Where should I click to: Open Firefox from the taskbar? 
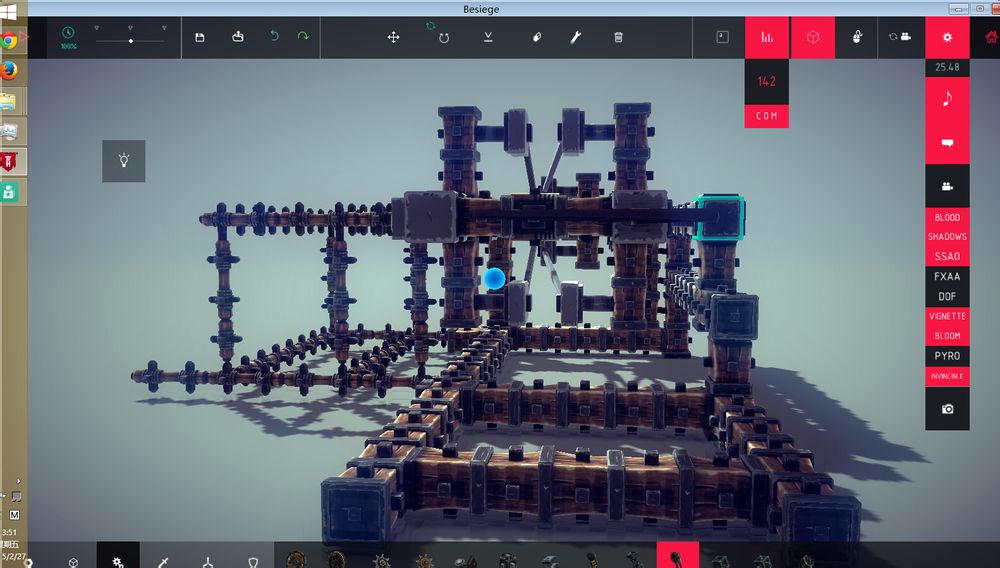click(x=9, y=70)
